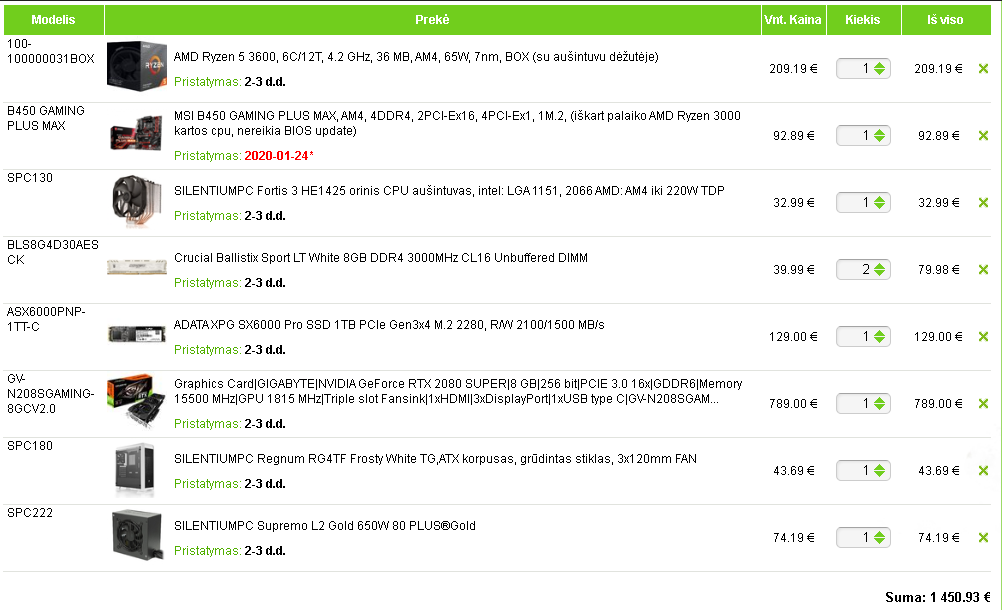
Task: Remove ADATA XPG SX6000 SSD from cart
Action: (x=983, y=337)
